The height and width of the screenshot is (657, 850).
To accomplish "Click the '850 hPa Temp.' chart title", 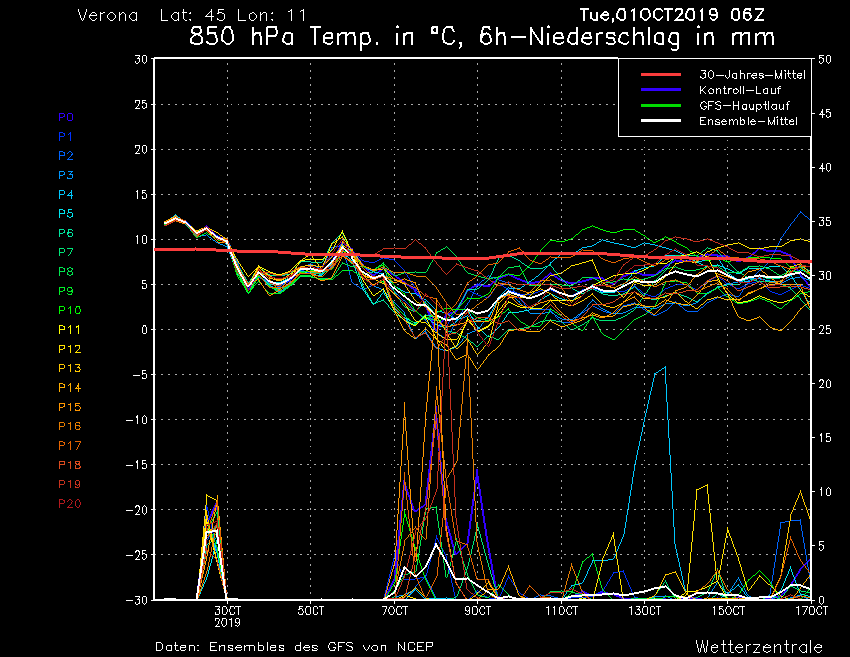I will [282, 37].
